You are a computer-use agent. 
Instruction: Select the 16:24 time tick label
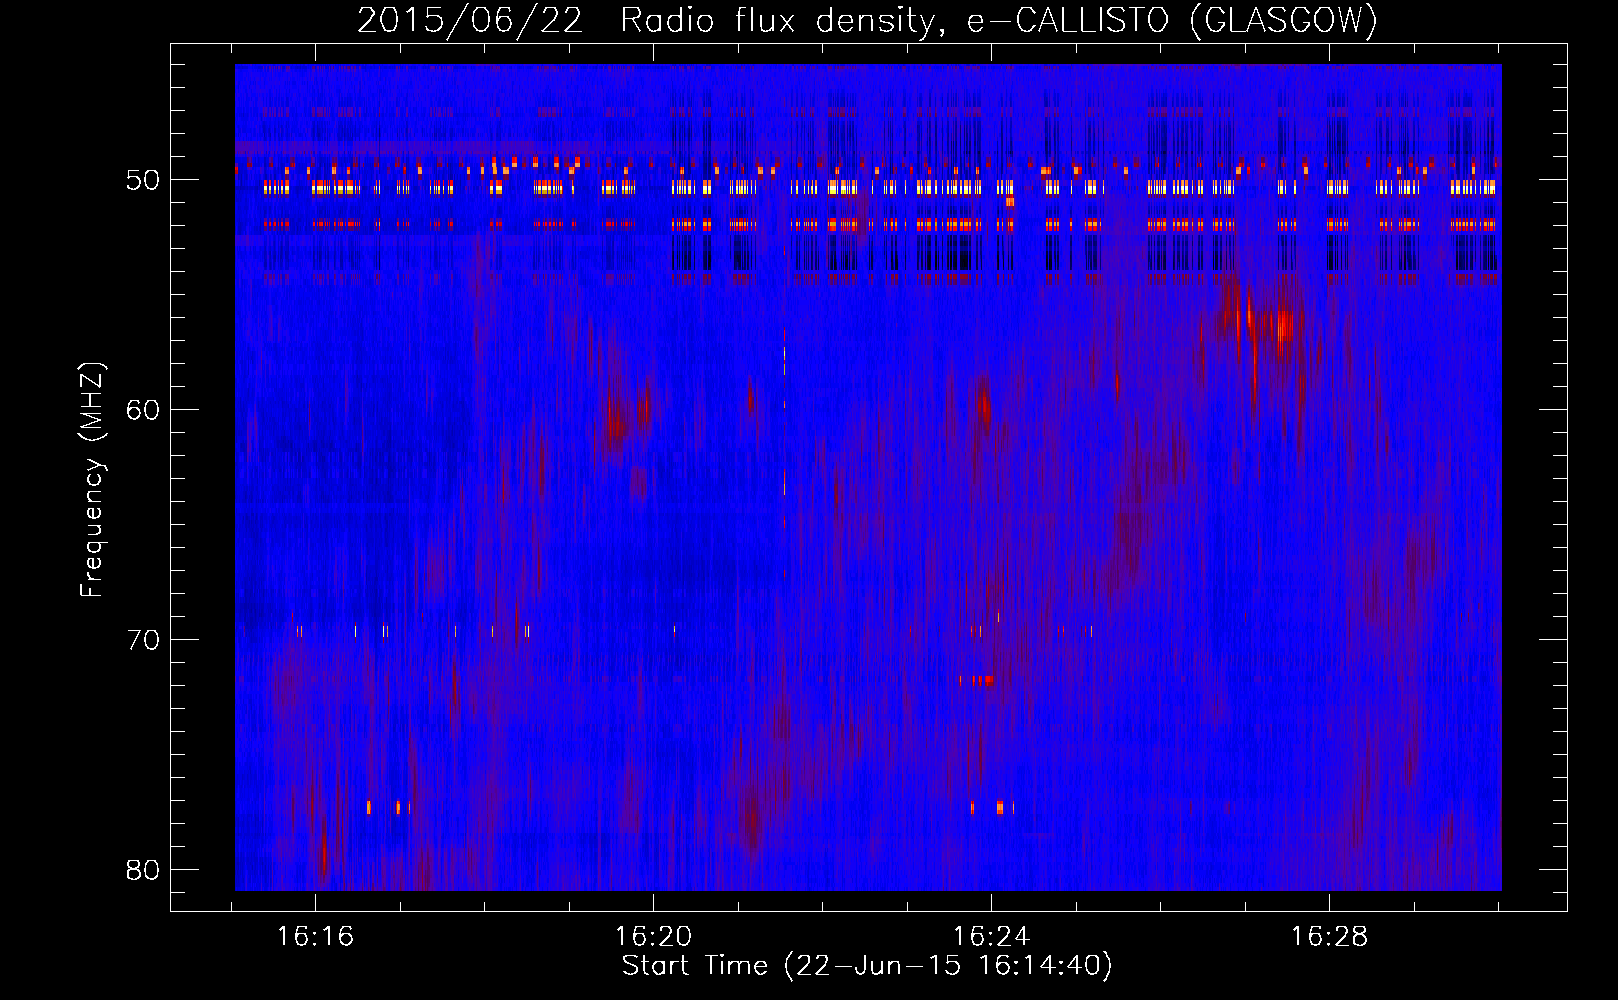tap(991, 937)
